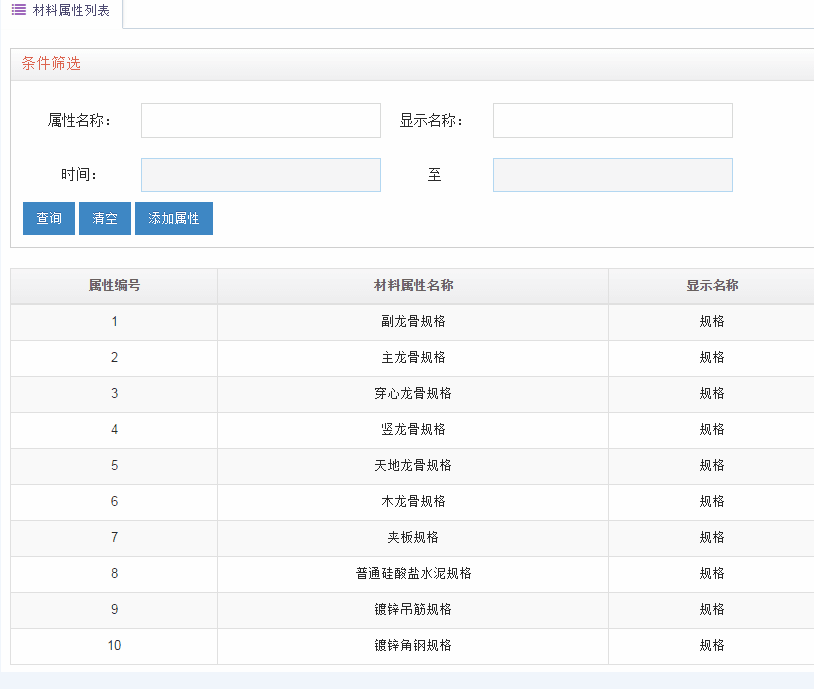The height and width of the screenshot is (689, 814).
Task: Click attribute number 7 cell
Action: pyautogui.click(x=114, y=538)
